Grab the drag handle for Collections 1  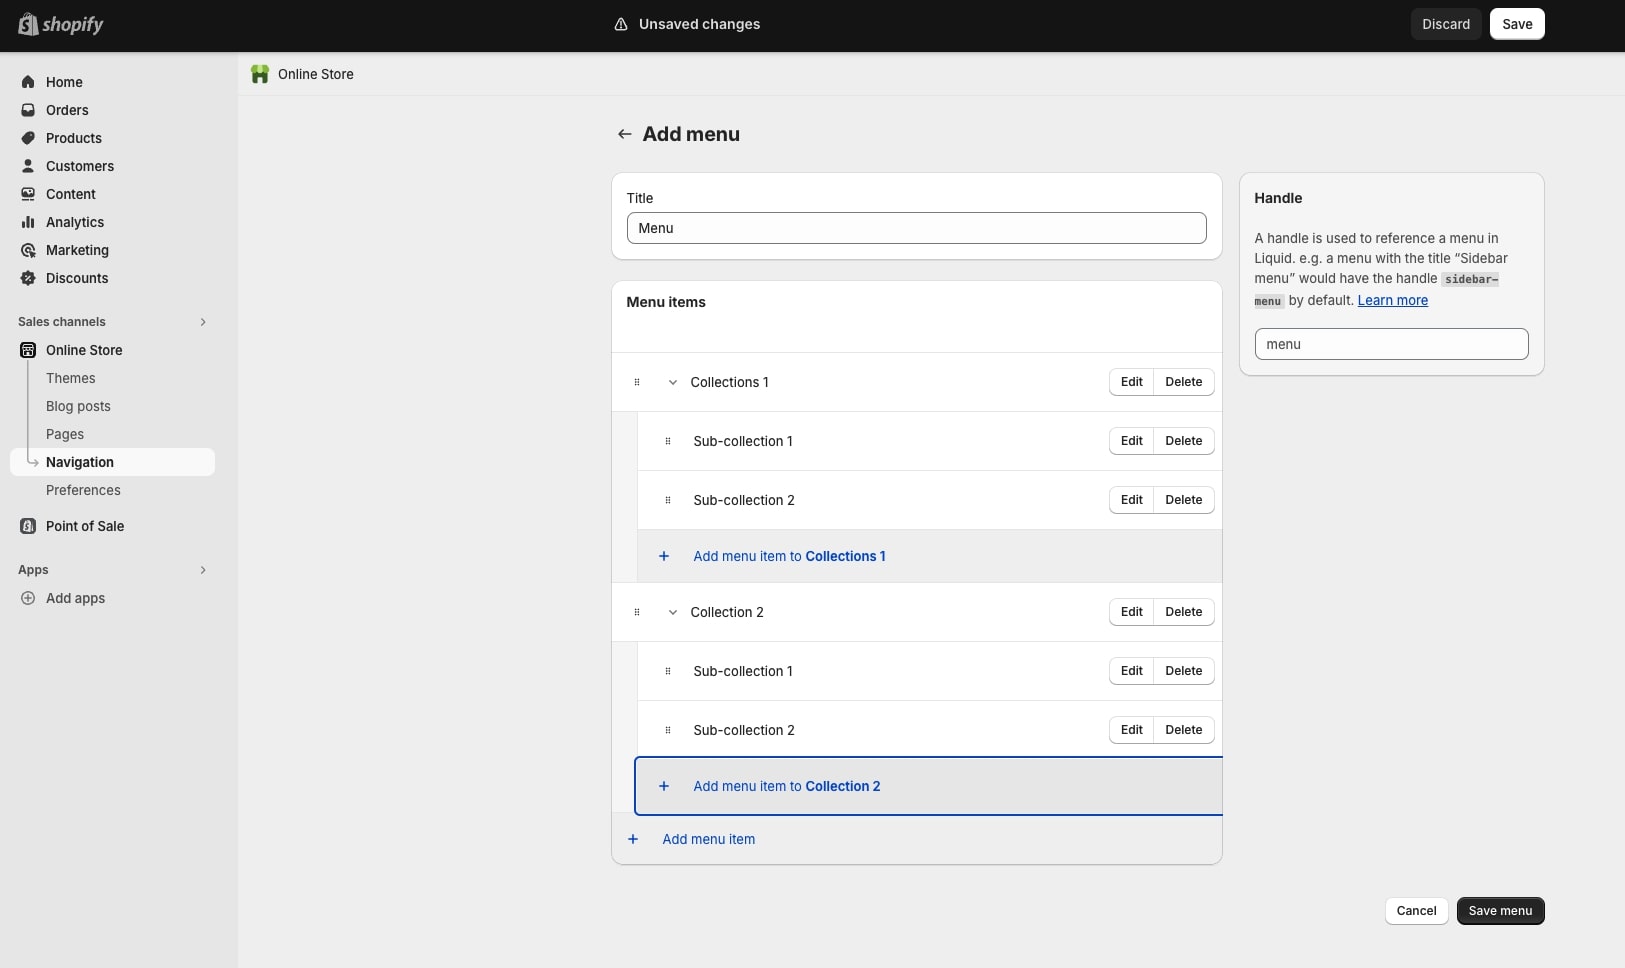[637, 382]
